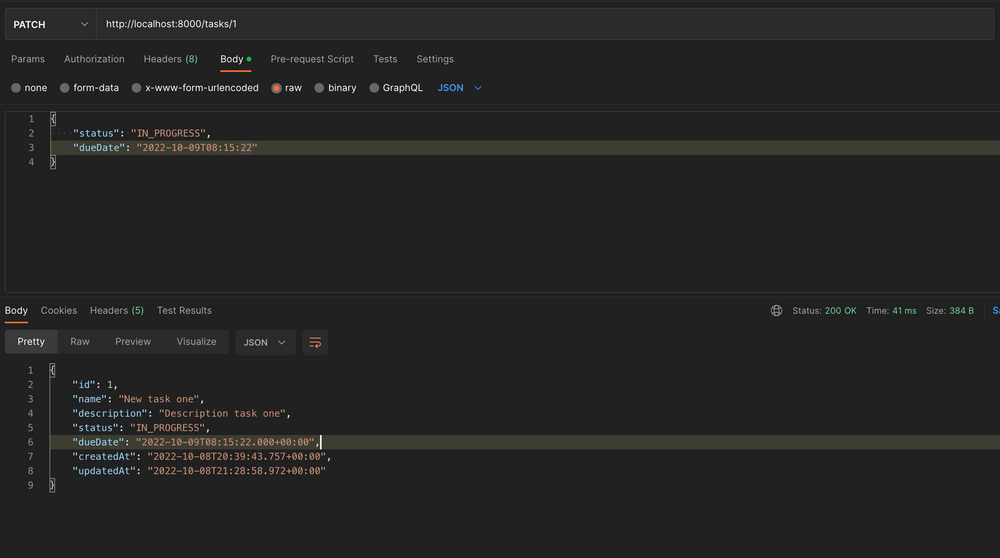Open the Test Results tab
This screenshot has width=1000, height=558.
tap(184, 311)
